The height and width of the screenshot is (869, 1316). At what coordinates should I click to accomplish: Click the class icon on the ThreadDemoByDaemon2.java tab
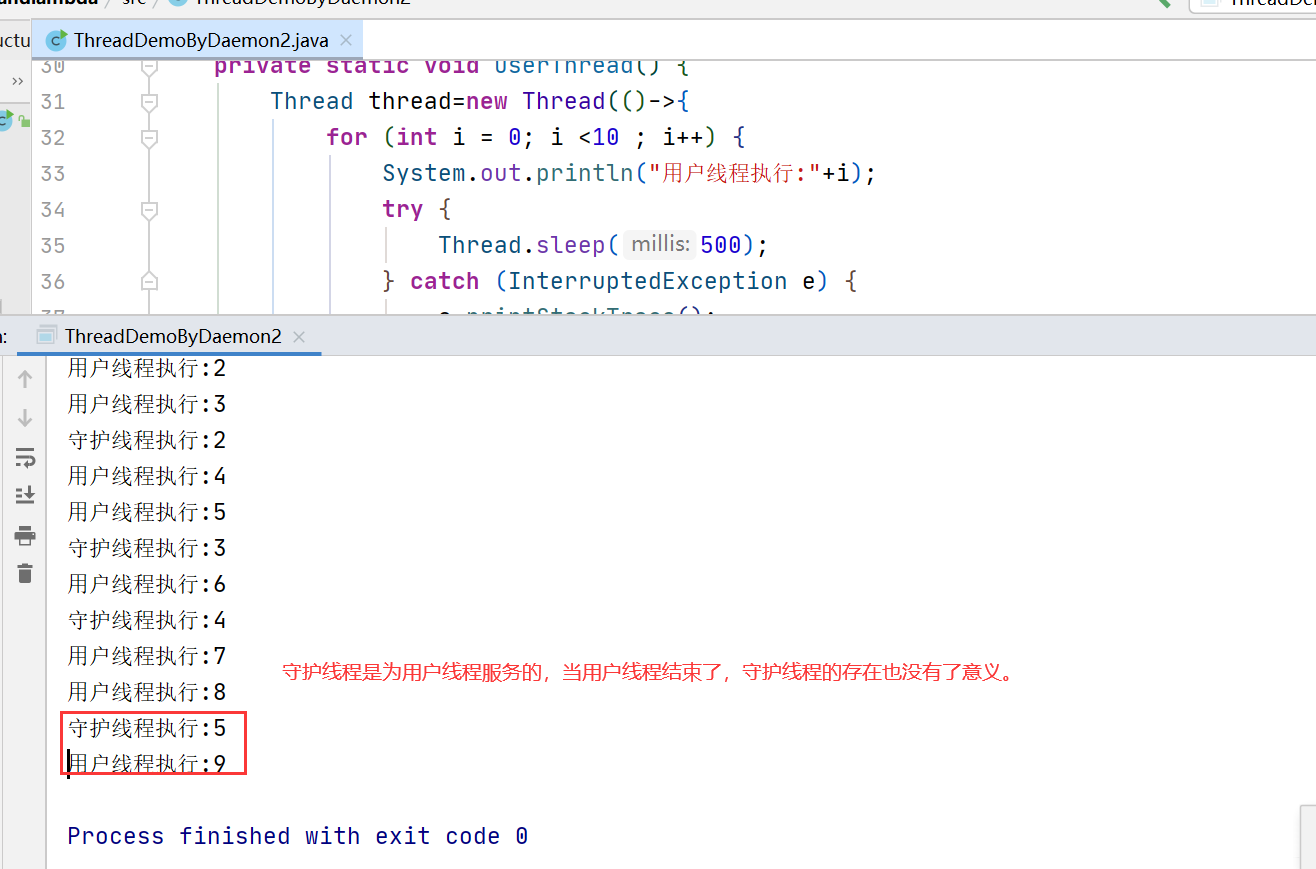[57, 41]
